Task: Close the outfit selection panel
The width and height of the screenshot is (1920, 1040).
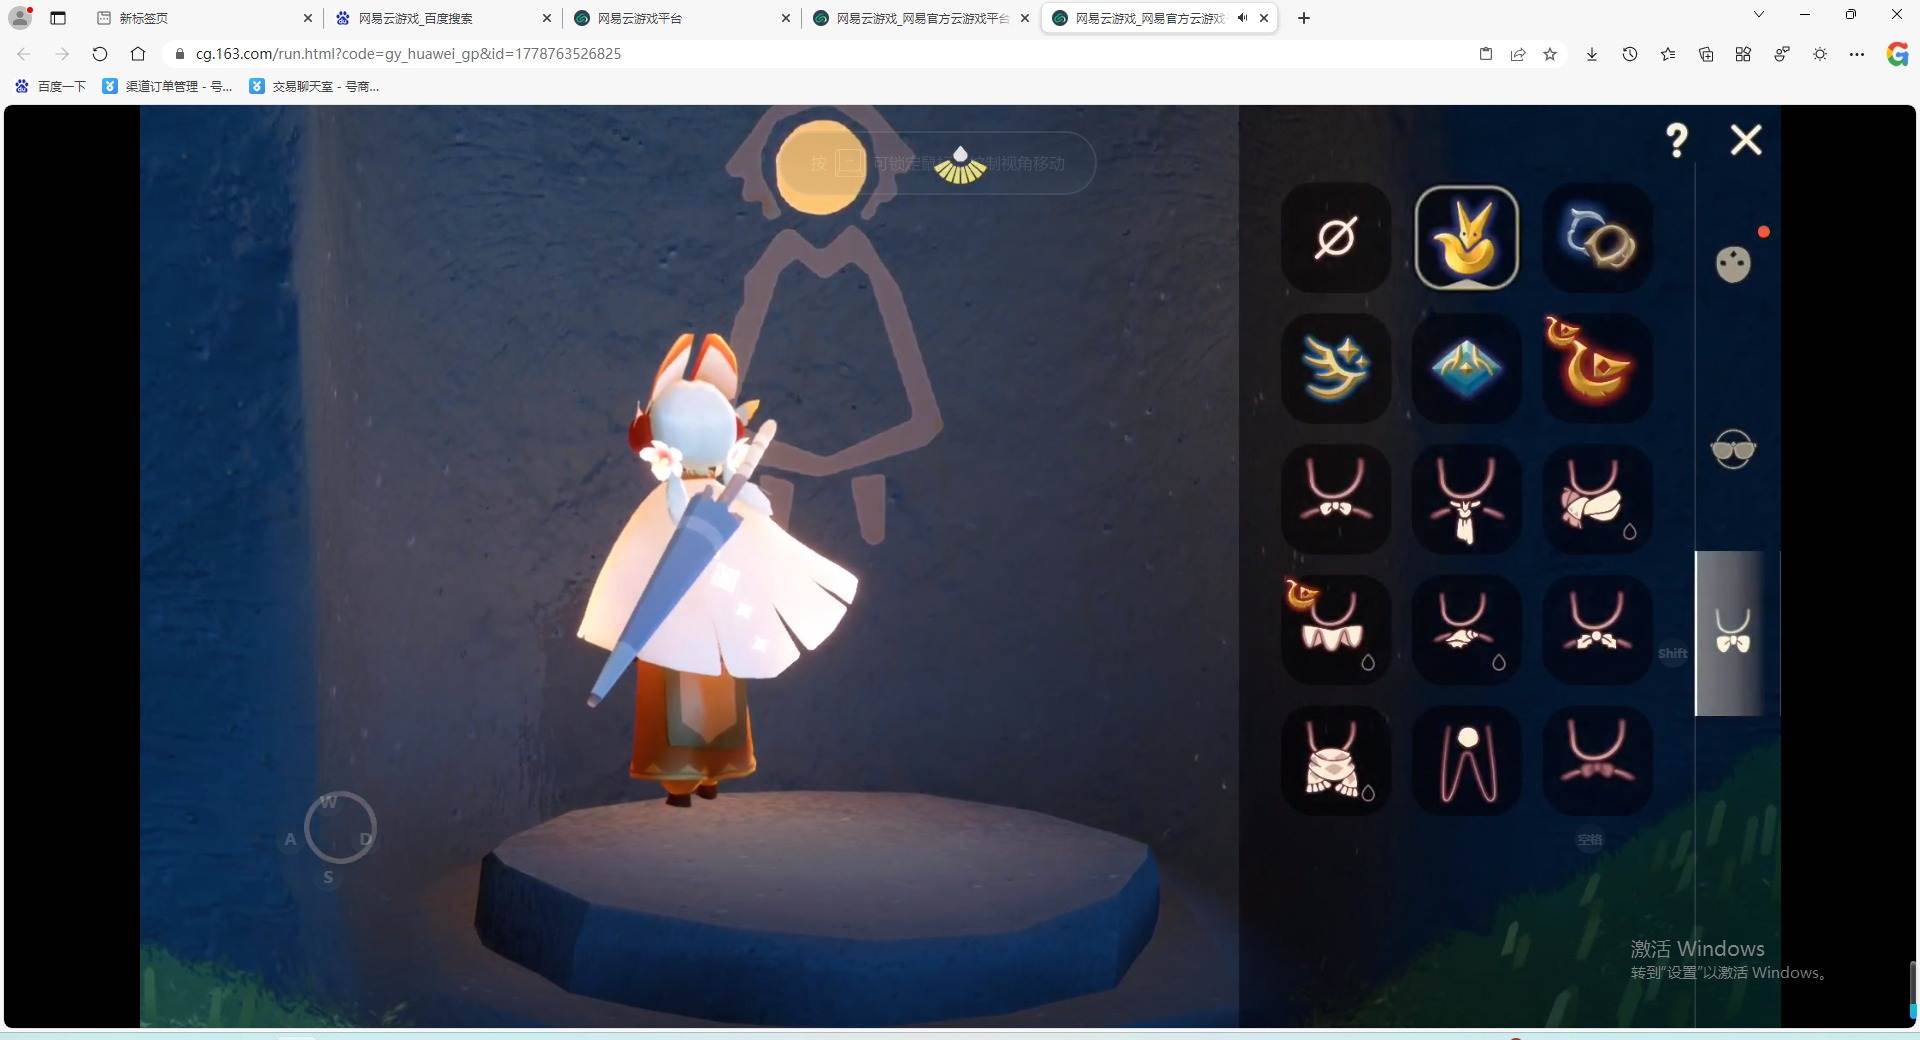Action: 1746,140
